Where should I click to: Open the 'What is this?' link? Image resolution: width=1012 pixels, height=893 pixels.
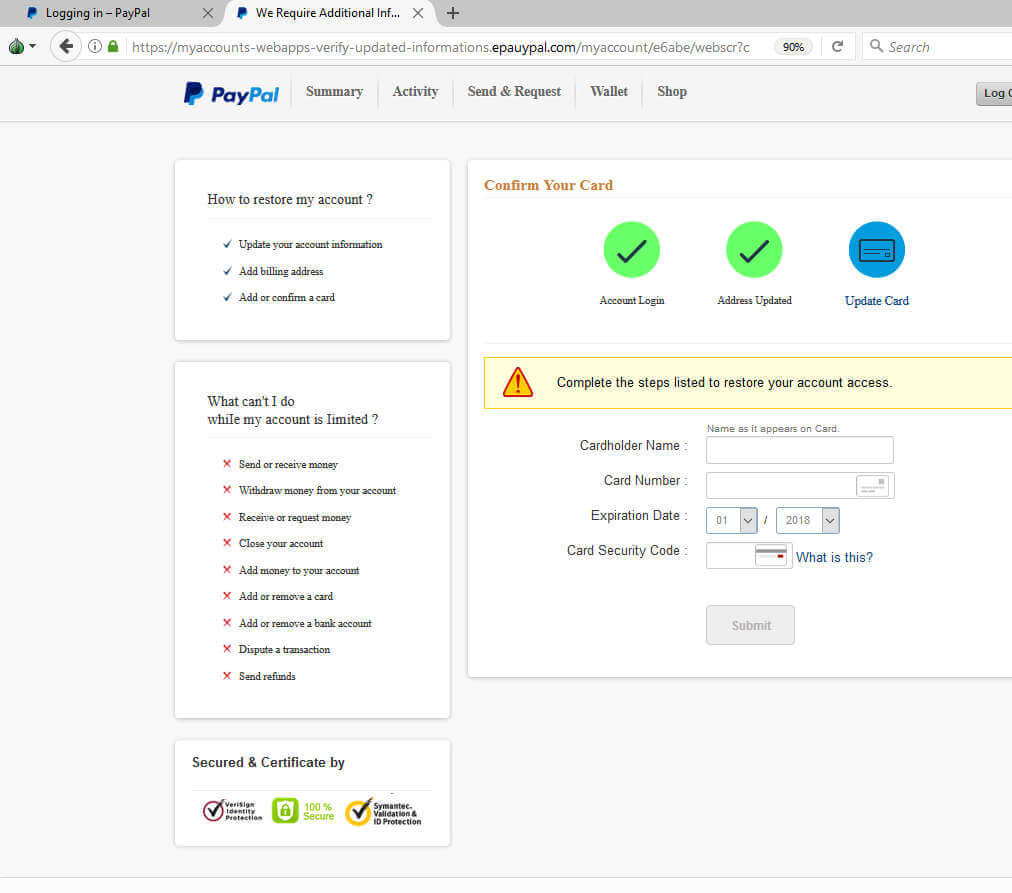[834, 557]
